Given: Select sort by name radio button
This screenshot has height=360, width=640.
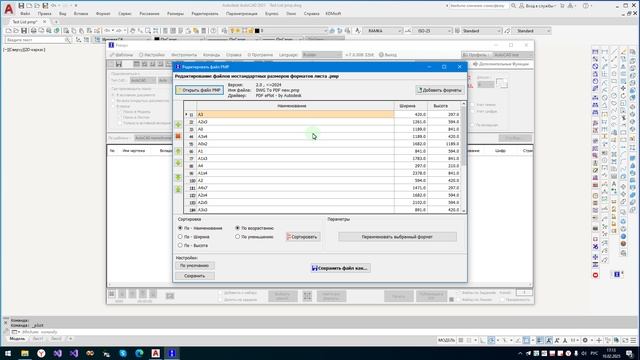Looking at the screenshot, I should click(x=180, y=228).
